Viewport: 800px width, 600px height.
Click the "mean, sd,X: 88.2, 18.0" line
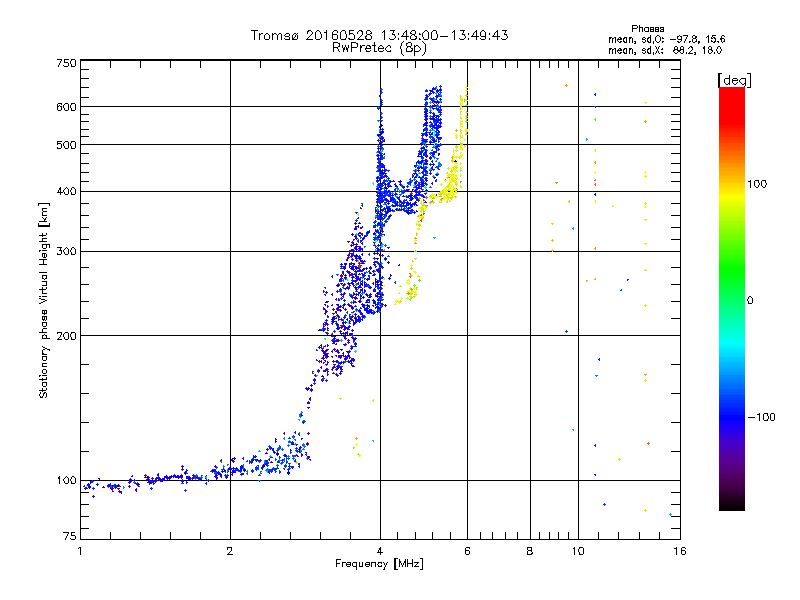[x=665, y=50]
